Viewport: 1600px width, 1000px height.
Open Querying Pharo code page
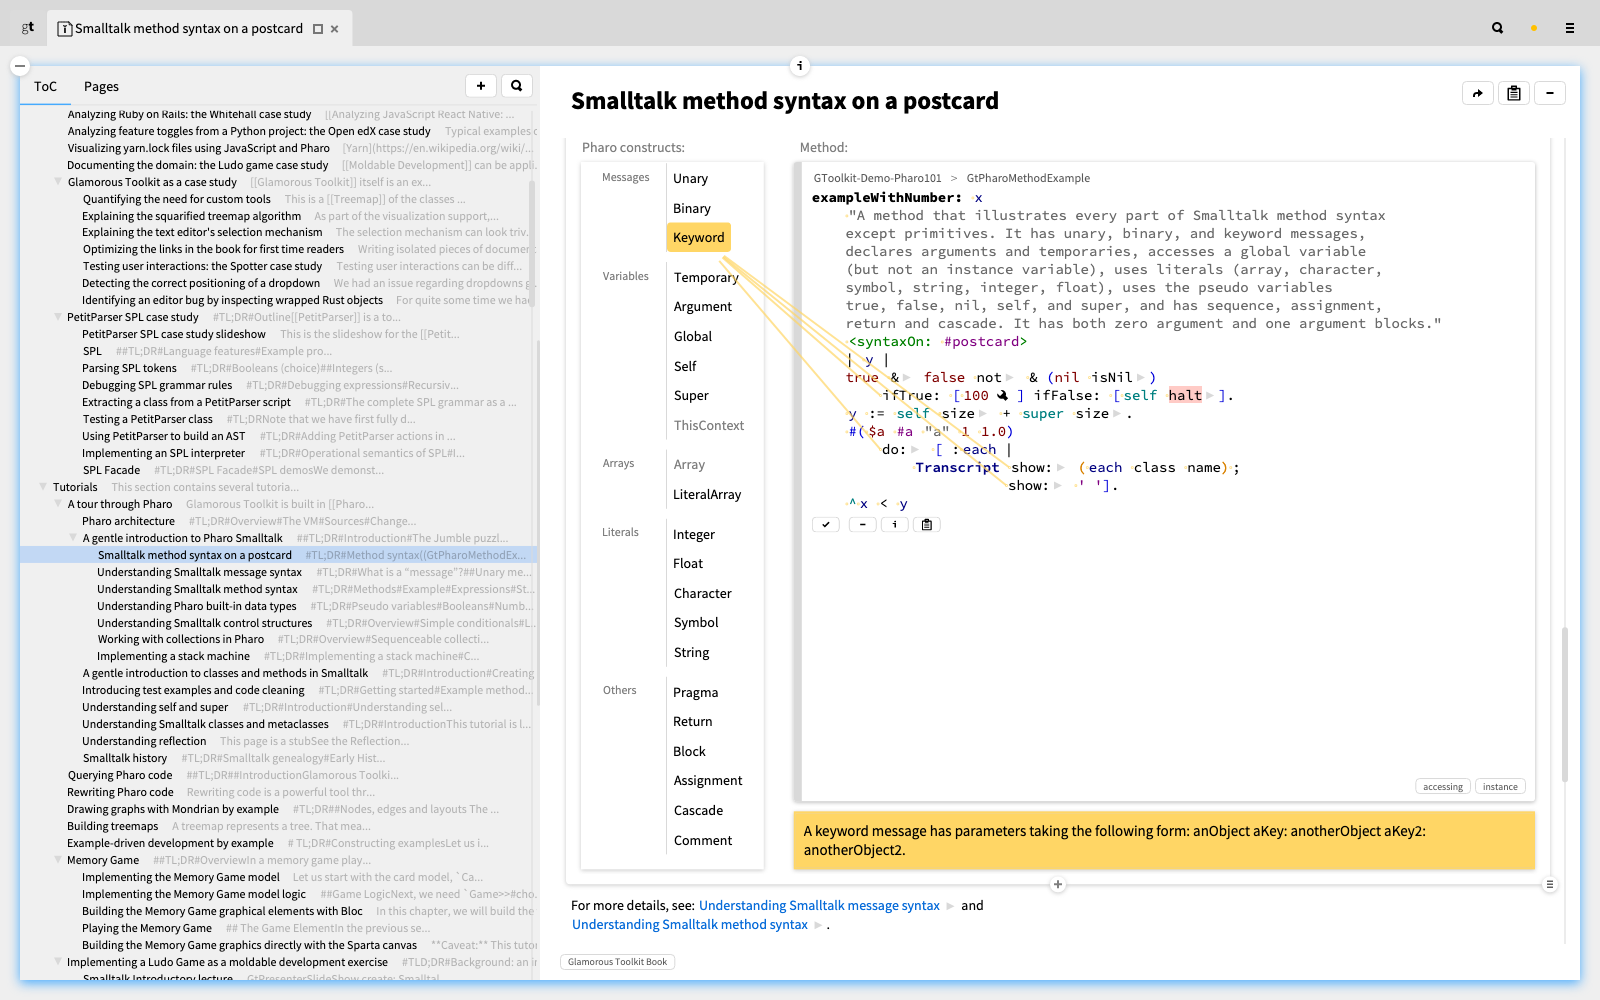point(120,775)
